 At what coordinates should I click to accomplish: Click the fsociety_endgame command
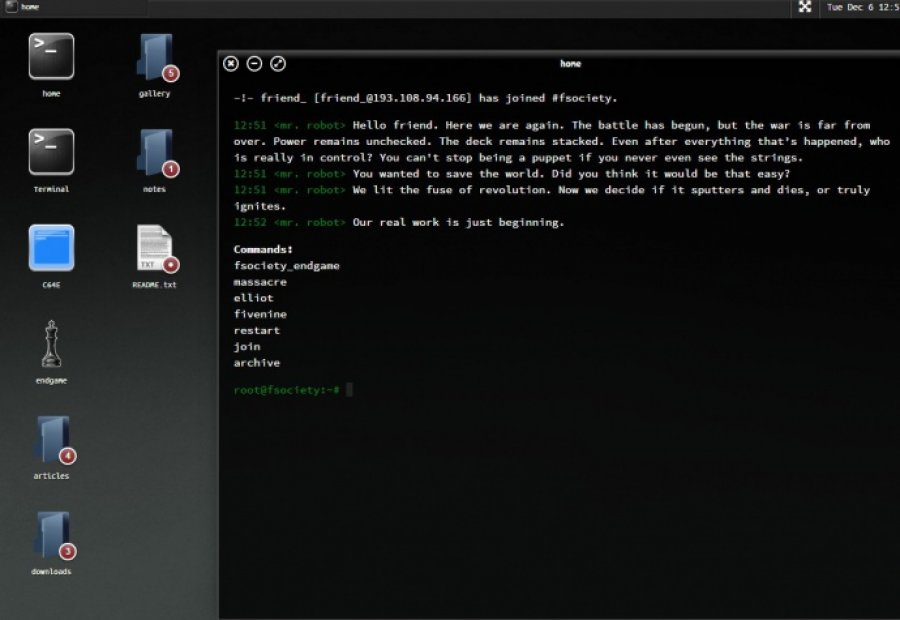pyautogui.click(x=286, y=266)
